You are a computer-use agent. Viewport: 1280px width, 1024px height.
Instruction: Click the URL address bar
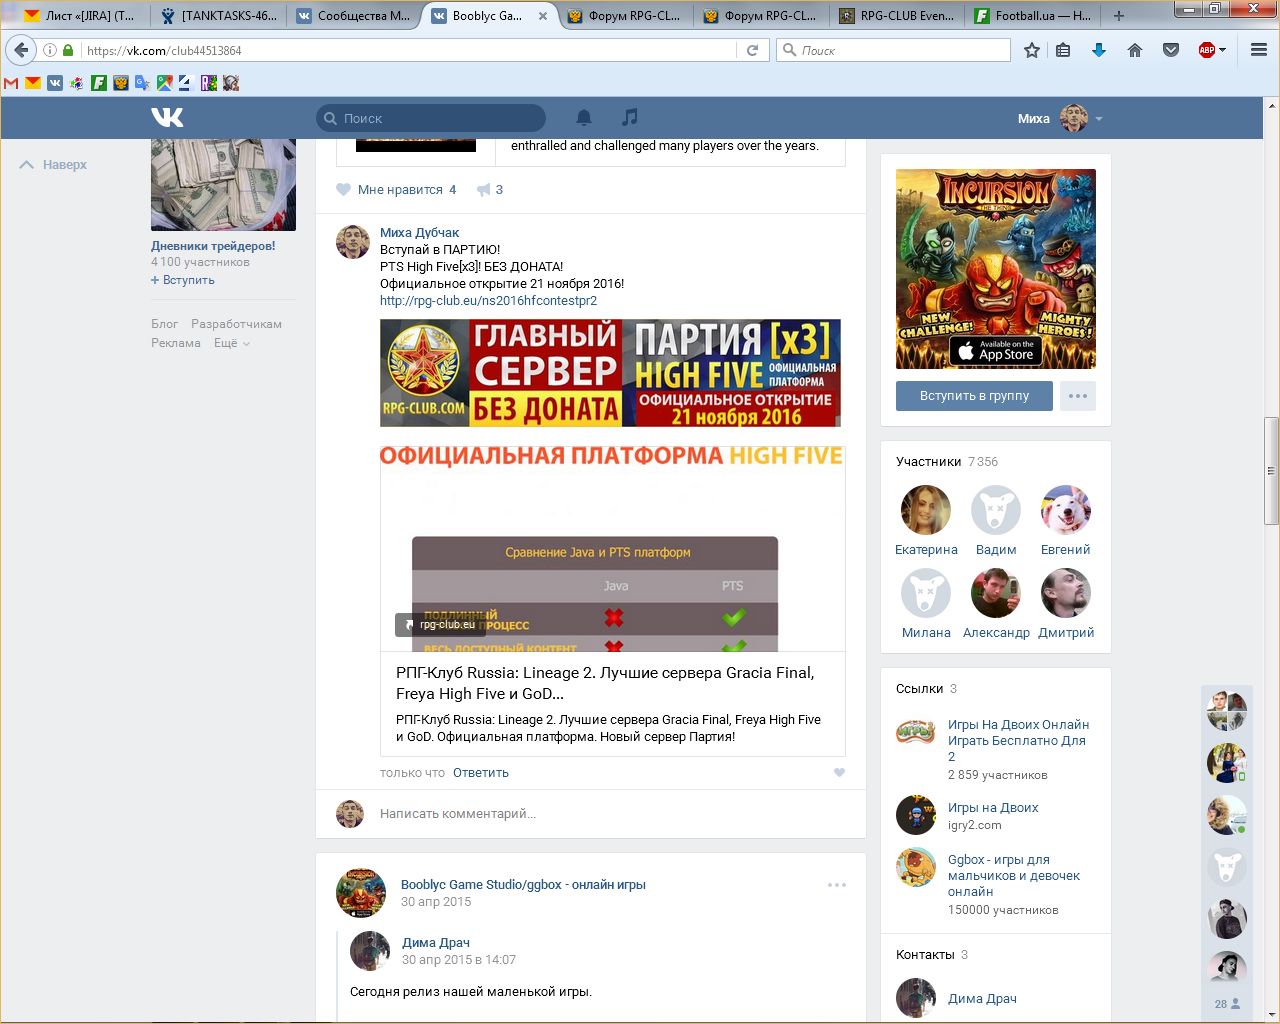click(x=410, y=50)
